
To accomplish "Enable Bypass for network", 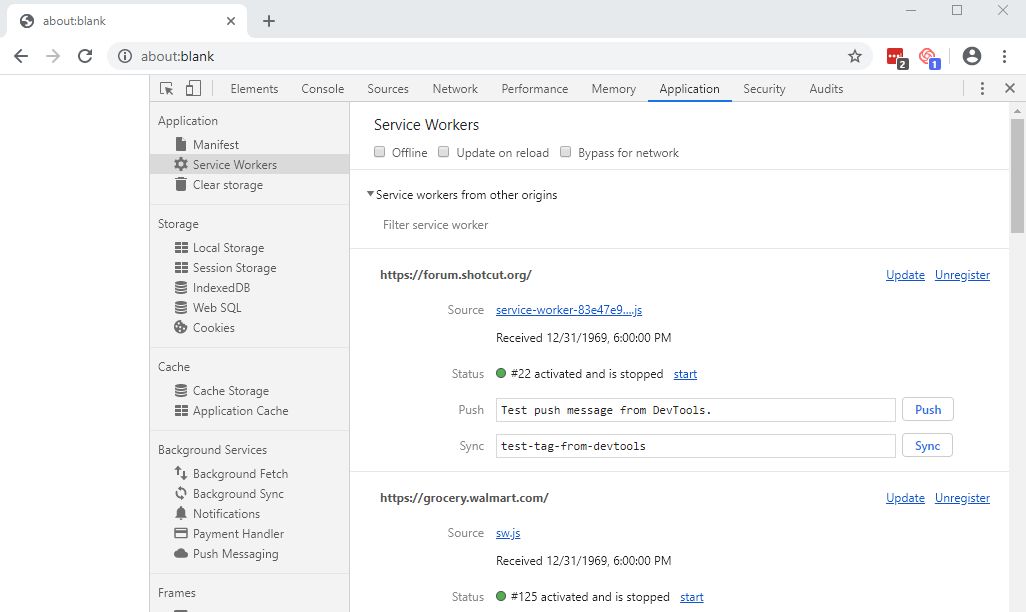I will coord(565,152).
